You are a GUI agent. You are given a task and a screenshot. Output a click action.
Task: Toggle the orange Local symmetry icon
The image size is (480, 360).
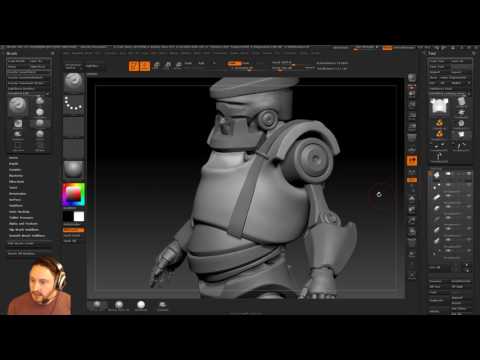[x=412, y=161]
